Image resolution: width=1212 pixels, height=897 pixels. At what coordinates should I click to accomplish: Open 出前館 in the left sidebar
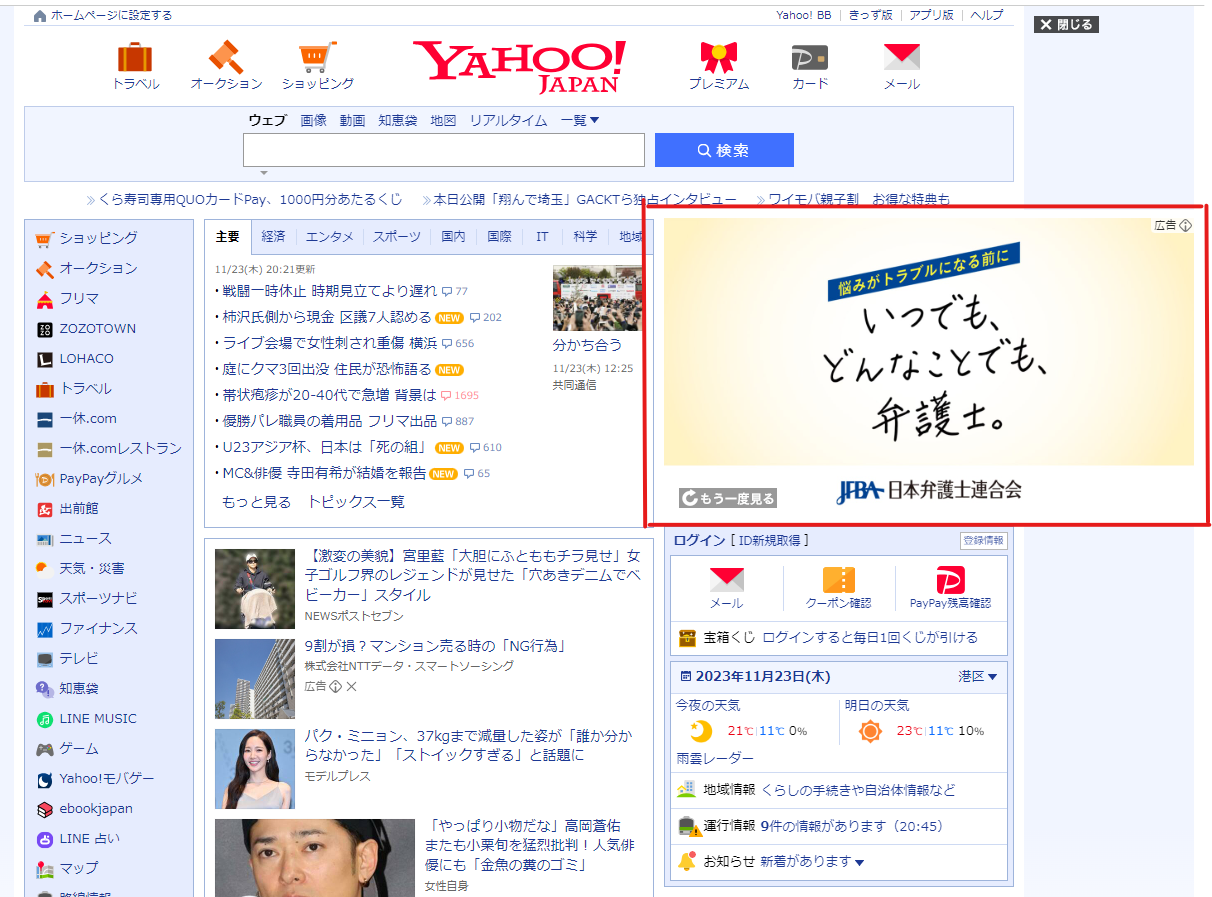pyautogui.click(x=79, y=508)
